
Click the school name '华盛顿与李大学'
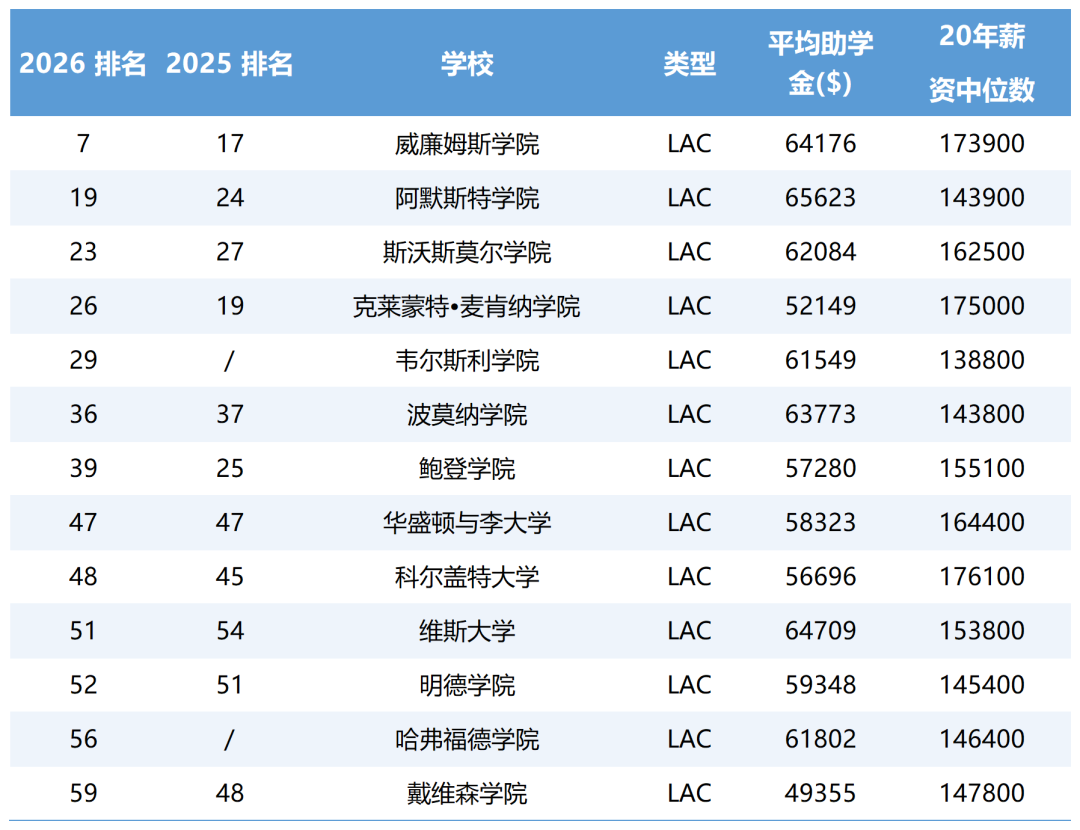tap(467, 523)
